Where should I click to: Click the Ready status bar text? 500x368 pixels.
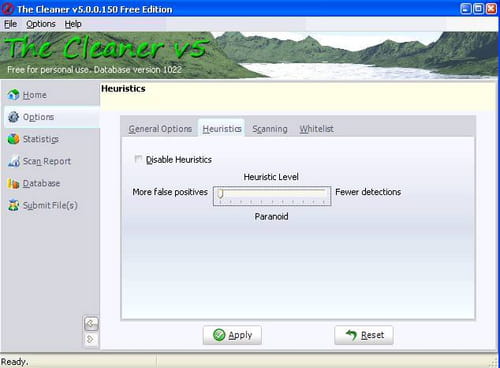(15, 362)
